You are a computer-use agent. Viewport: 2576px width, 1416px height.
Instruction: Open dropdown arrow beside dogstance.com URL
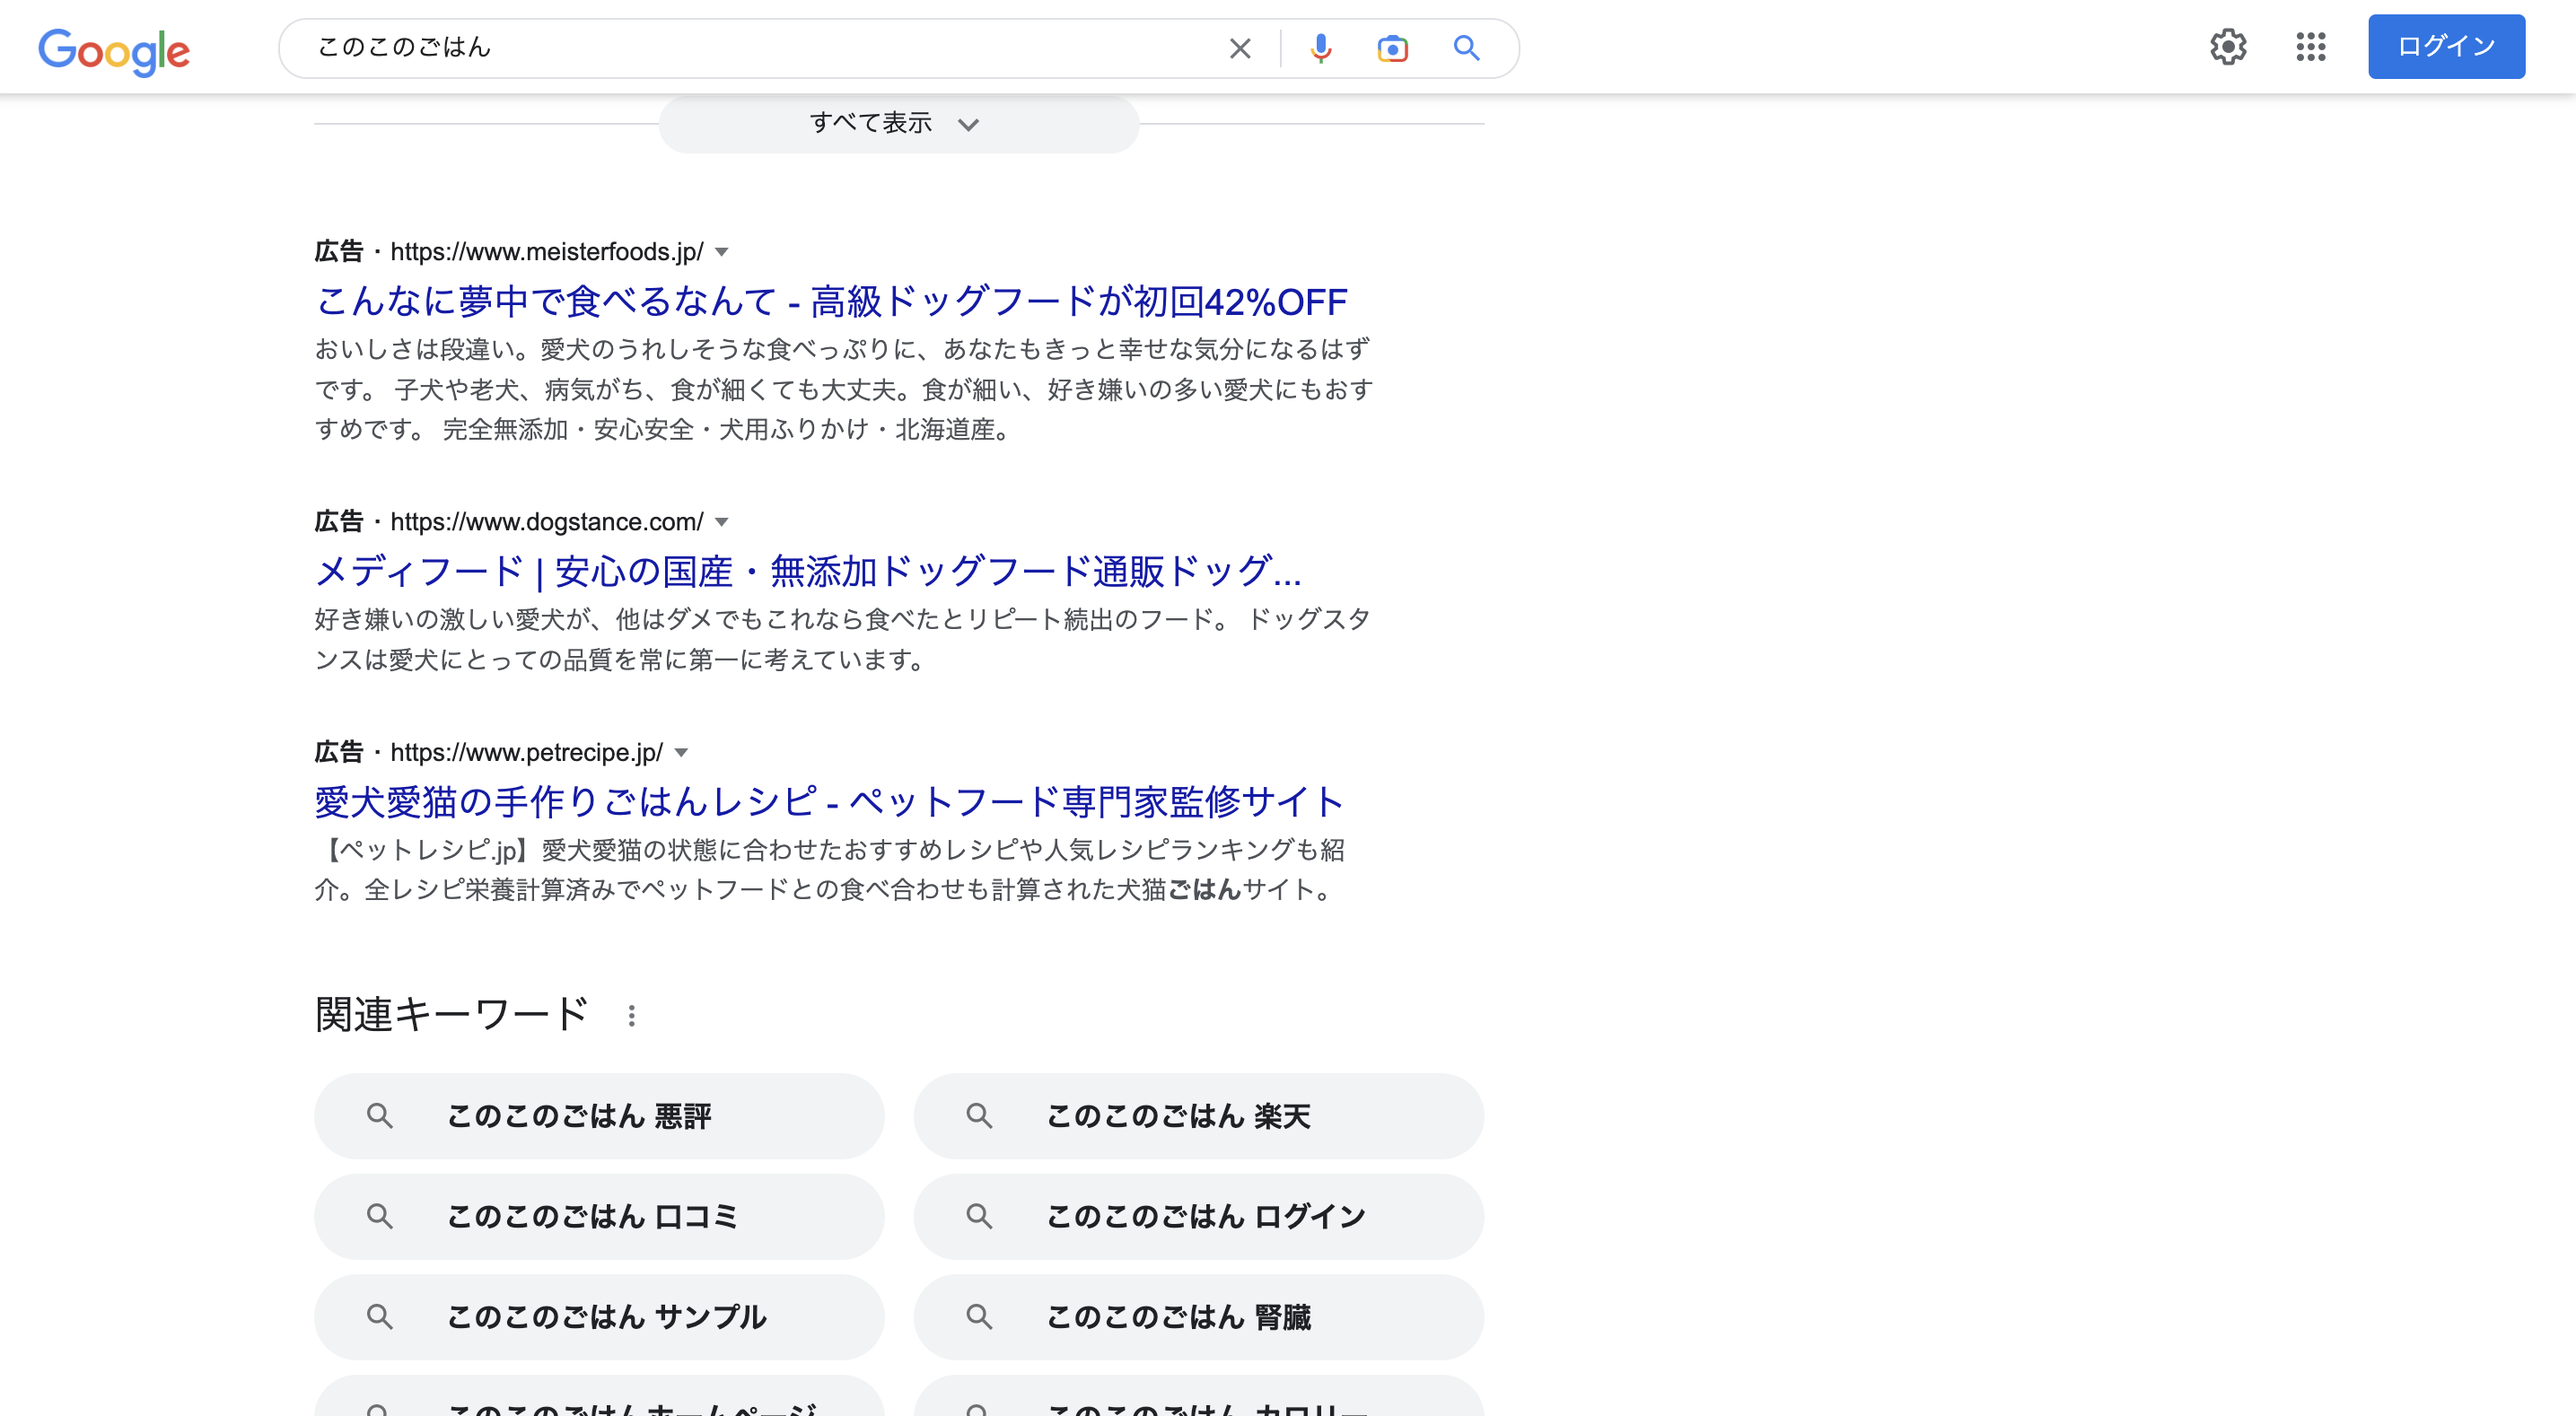pos(722,522)
